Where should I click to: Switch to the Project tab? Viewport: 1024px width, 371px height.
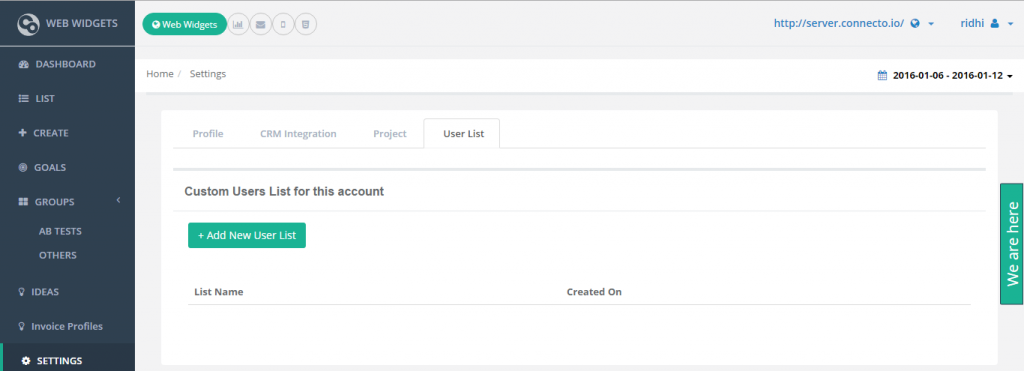point(390,134)
